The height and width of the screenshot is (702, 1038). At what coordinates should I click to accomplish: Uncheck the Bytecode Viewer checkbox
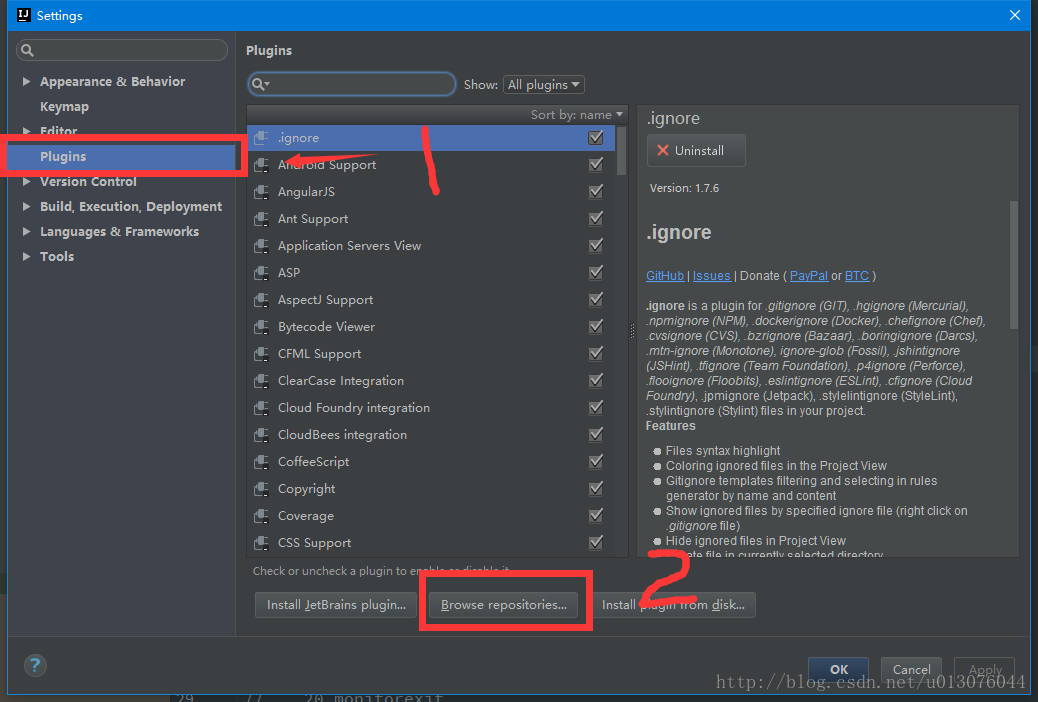(596, 326)
